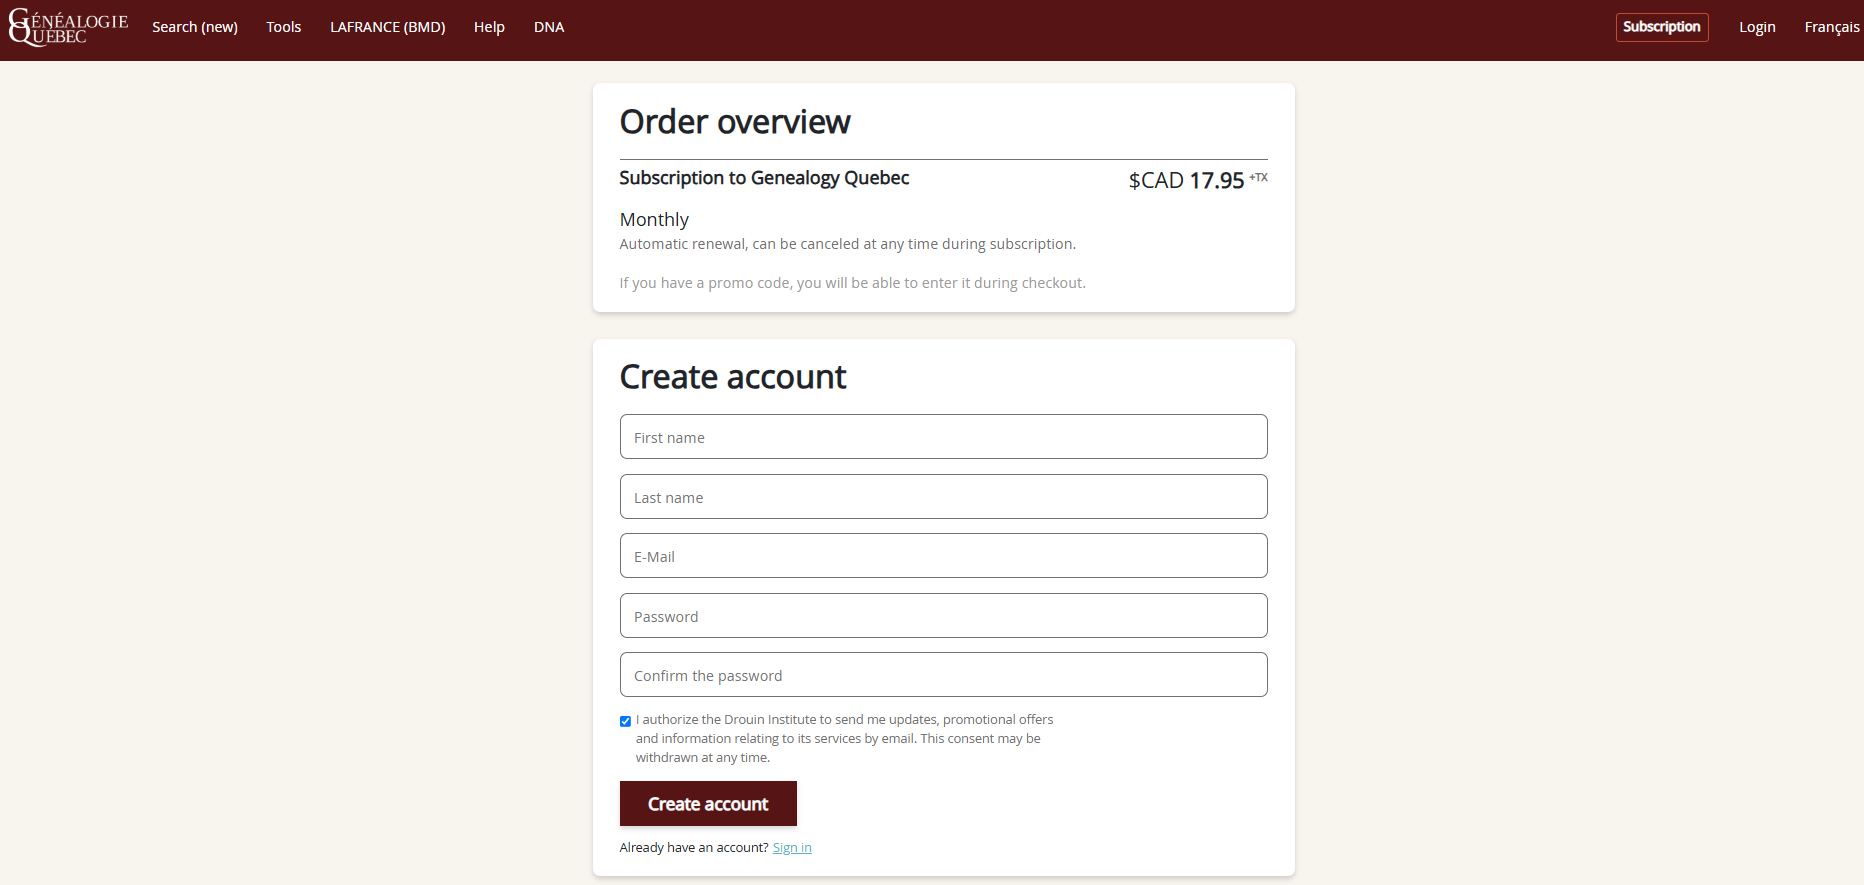Viewport: 1864px width, 885px height.
Task: Switch language to Français
Action: point(1832,27)
